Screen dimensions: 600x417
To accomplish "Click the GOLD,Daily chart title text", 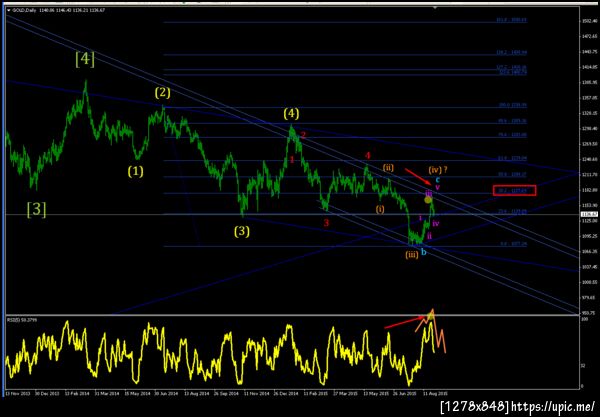I will coord(24,10).
